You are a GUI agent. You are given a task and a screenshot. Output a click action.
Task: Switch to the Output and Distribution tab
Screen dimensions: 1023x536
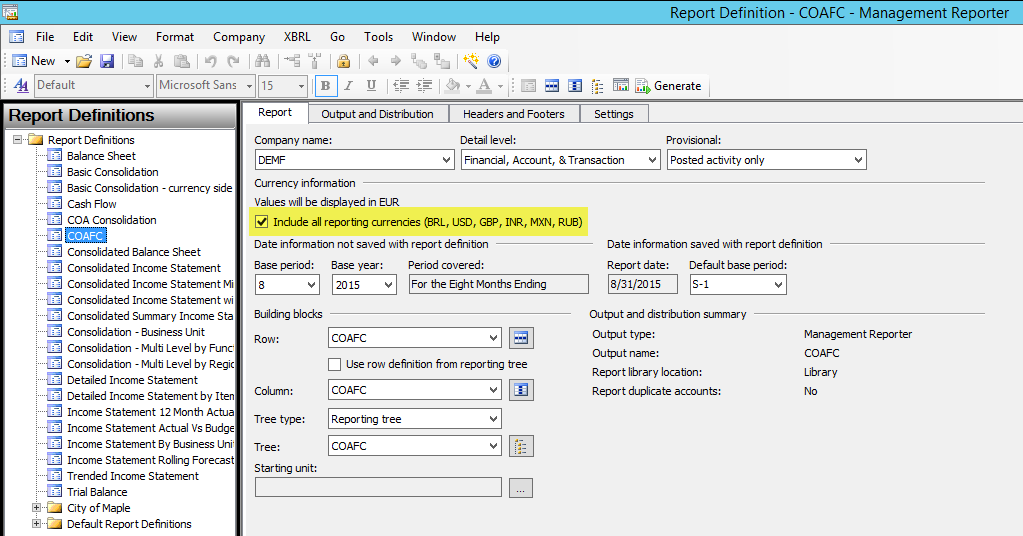pos(377,114)
